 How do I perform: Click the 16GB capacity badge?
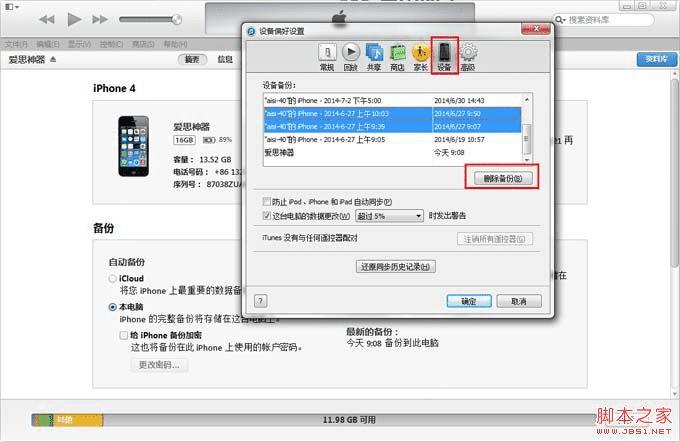pyautogui.click(x=184, y=140)
